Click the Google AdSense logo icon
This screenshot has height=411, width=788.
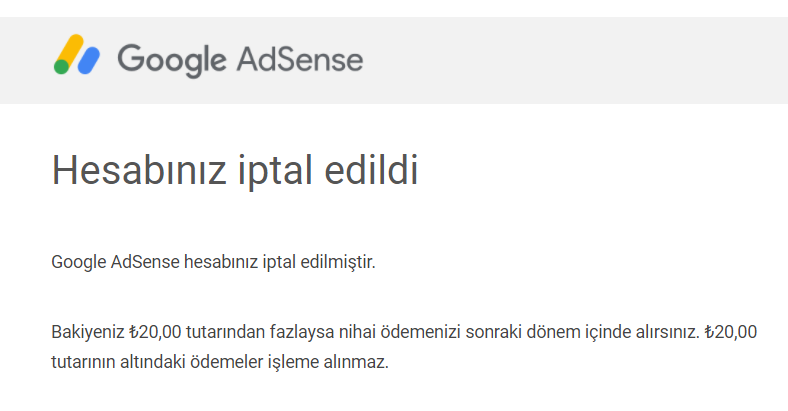point(77,54)
